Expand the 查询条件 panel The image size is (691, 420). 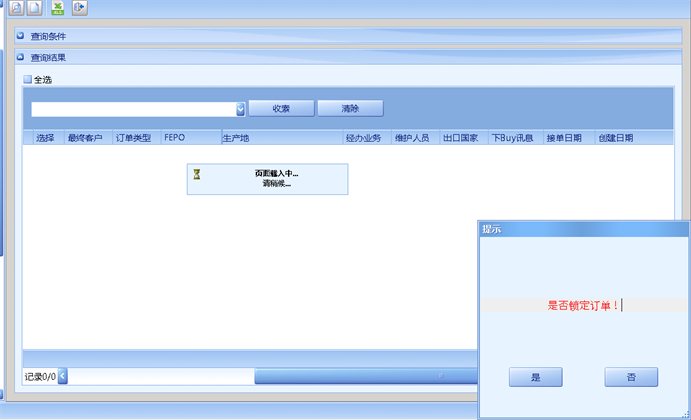[20, 36]
